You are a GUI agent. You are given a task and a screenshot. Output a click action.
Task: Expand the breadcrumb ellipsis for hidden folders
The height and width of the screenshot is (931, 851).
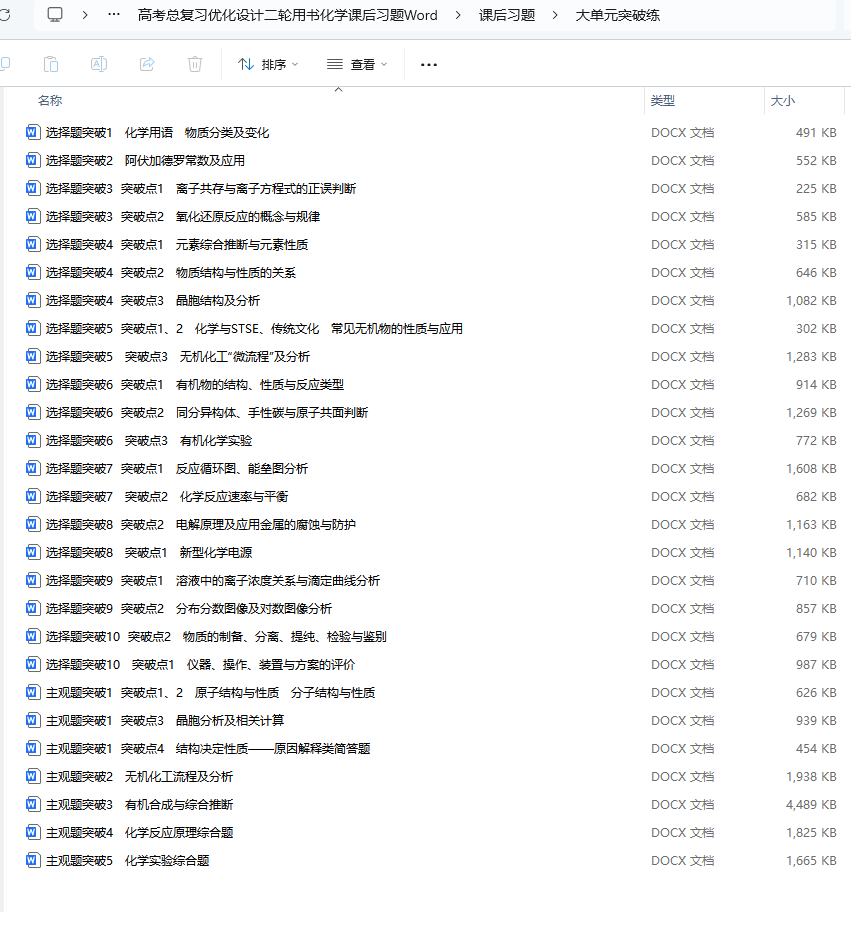pyautogui.click(x=114, y=15)
